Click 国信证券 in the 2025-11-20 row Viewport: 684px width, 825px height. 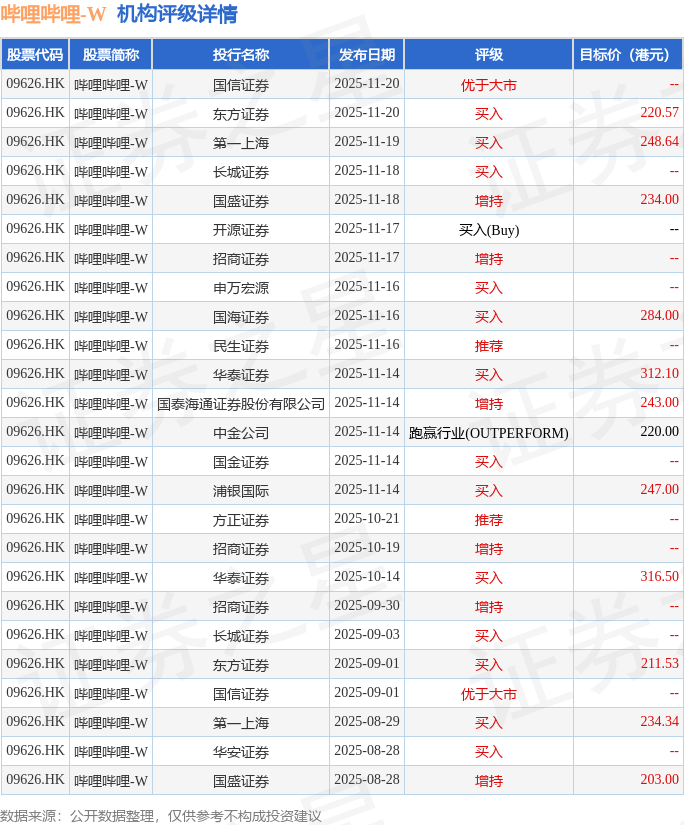point(241,85)
